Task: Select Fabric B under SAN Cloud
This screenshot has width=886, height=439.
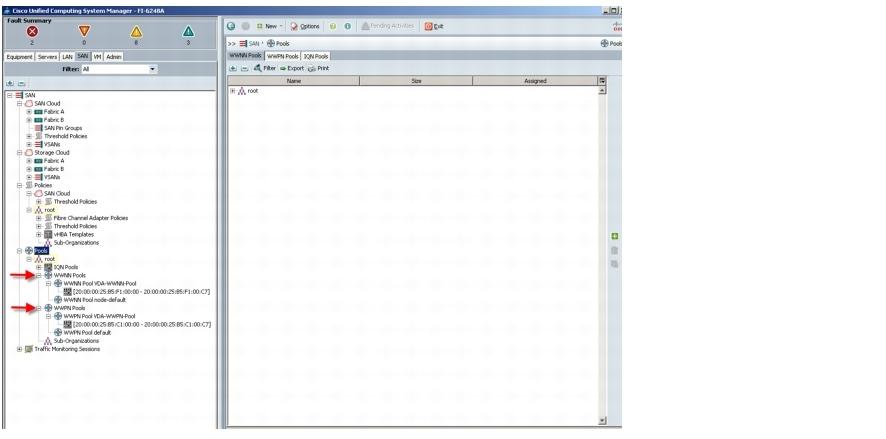Action: [x=54, y=120]
